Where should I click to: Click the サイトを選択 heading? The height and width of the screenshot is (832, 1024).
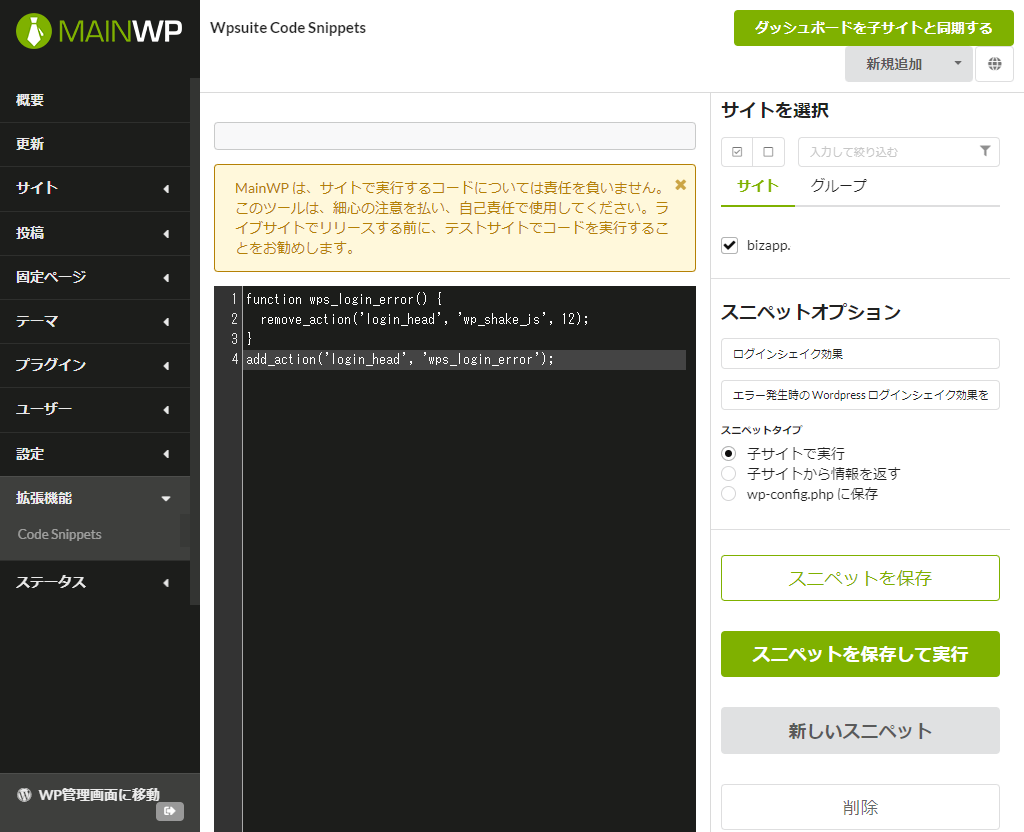pyautogui.click(x=775, y=110)
